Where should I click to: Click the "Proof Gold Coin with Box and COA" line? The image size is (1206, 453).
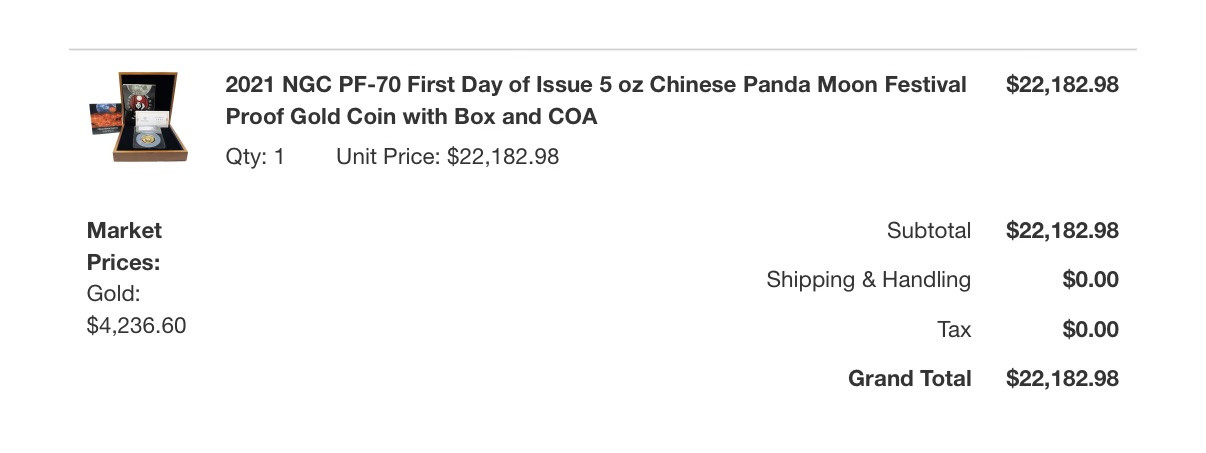411,117
